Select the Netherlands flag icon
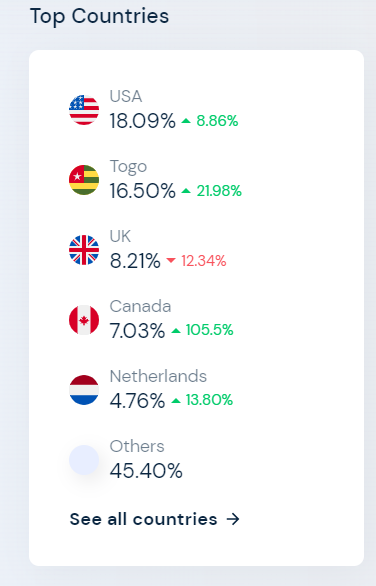 pyautogui.click(x=84, y=390)
